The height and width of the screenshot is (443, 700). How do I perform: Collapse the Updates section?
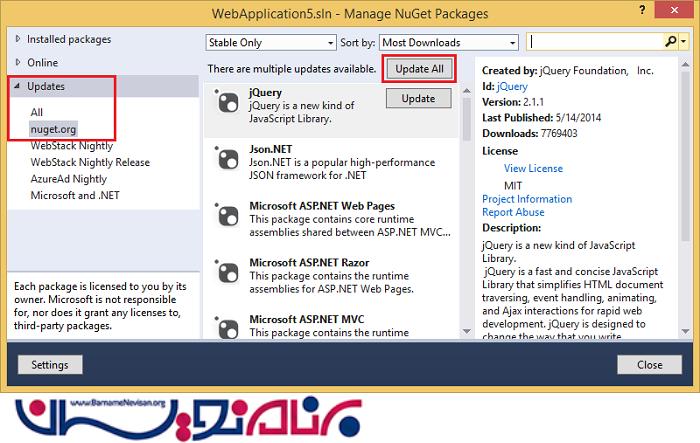(x=17, y=86)
